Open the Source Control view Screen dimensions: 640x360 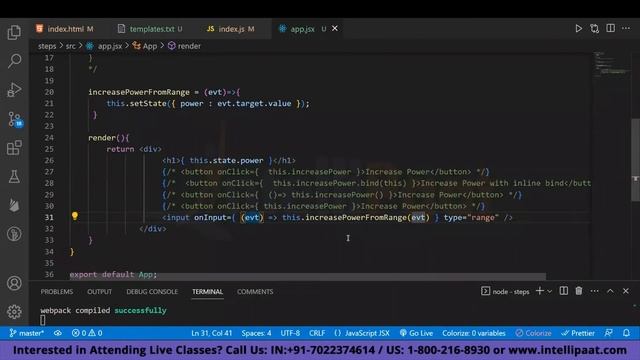(x=15, y=119)
